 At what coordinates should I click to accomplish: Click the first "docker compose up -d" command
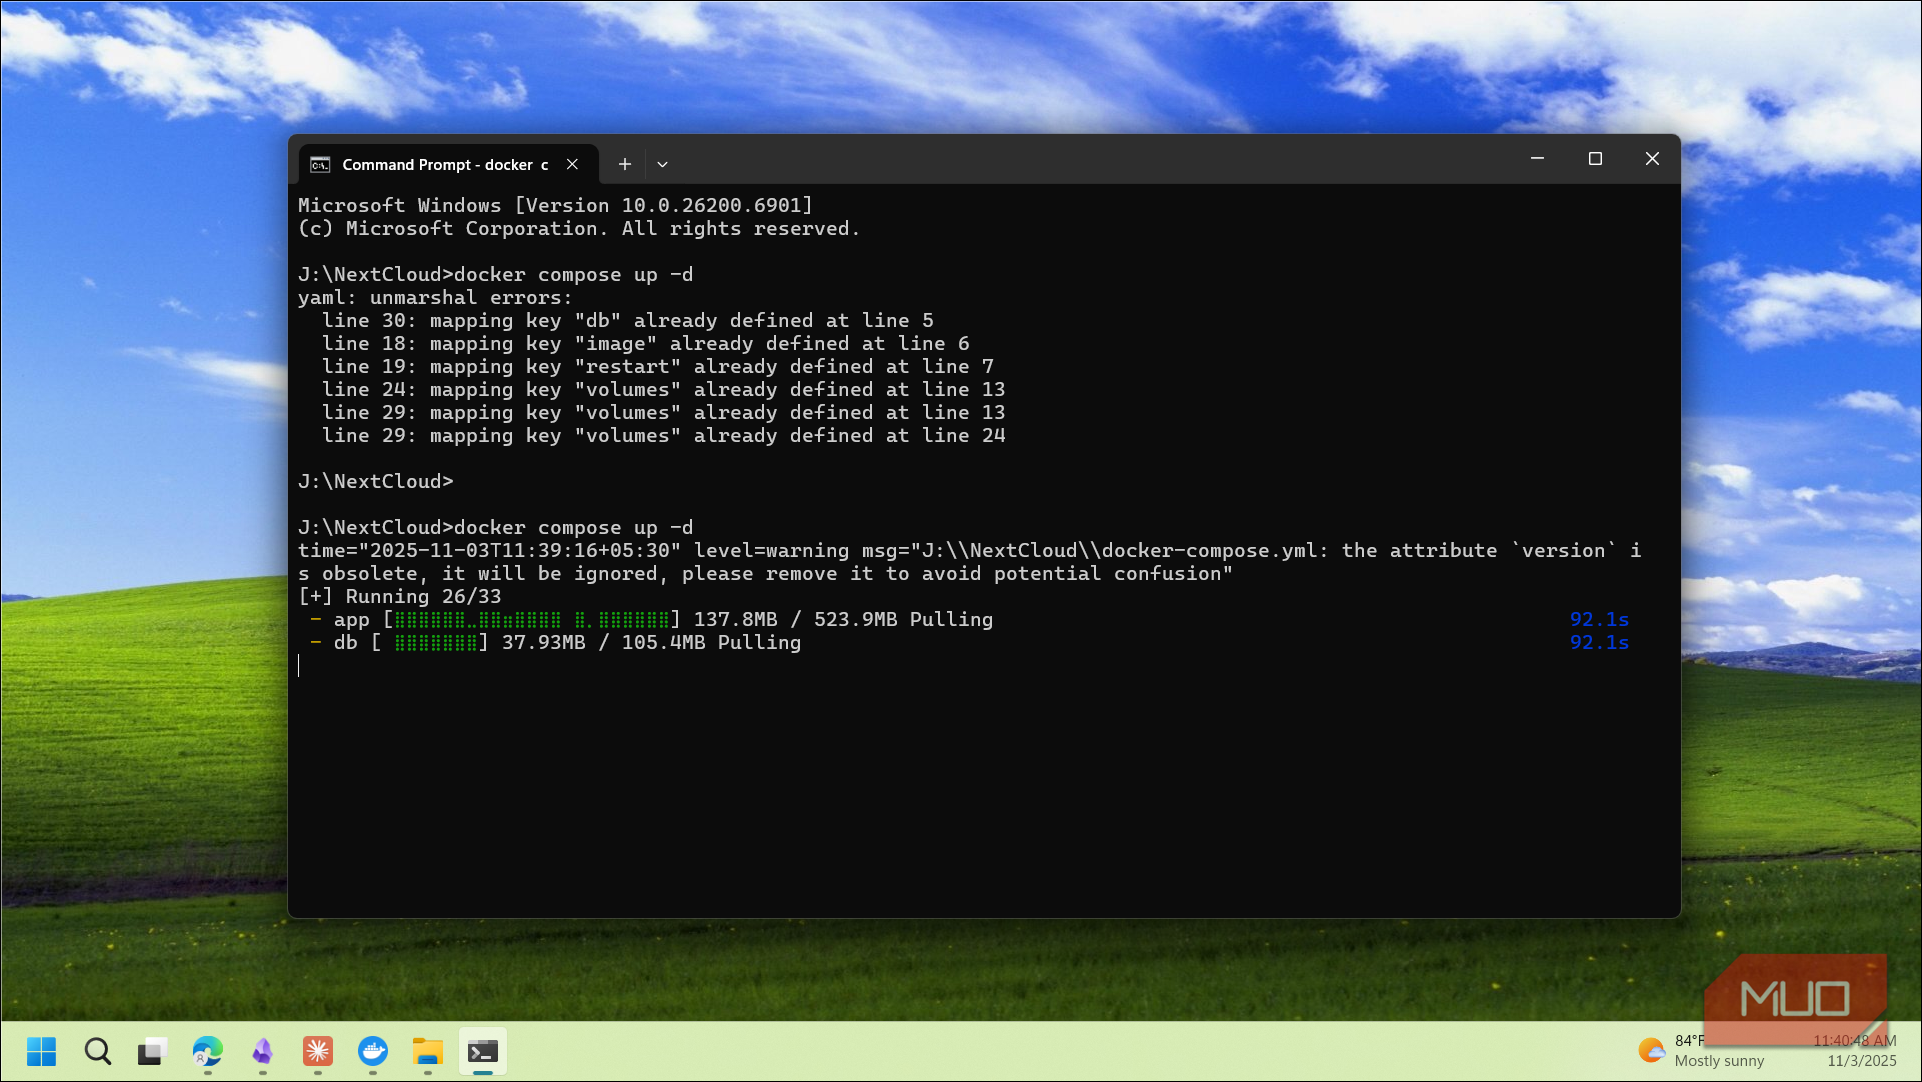pyautogui.click(x=574, y=275)
